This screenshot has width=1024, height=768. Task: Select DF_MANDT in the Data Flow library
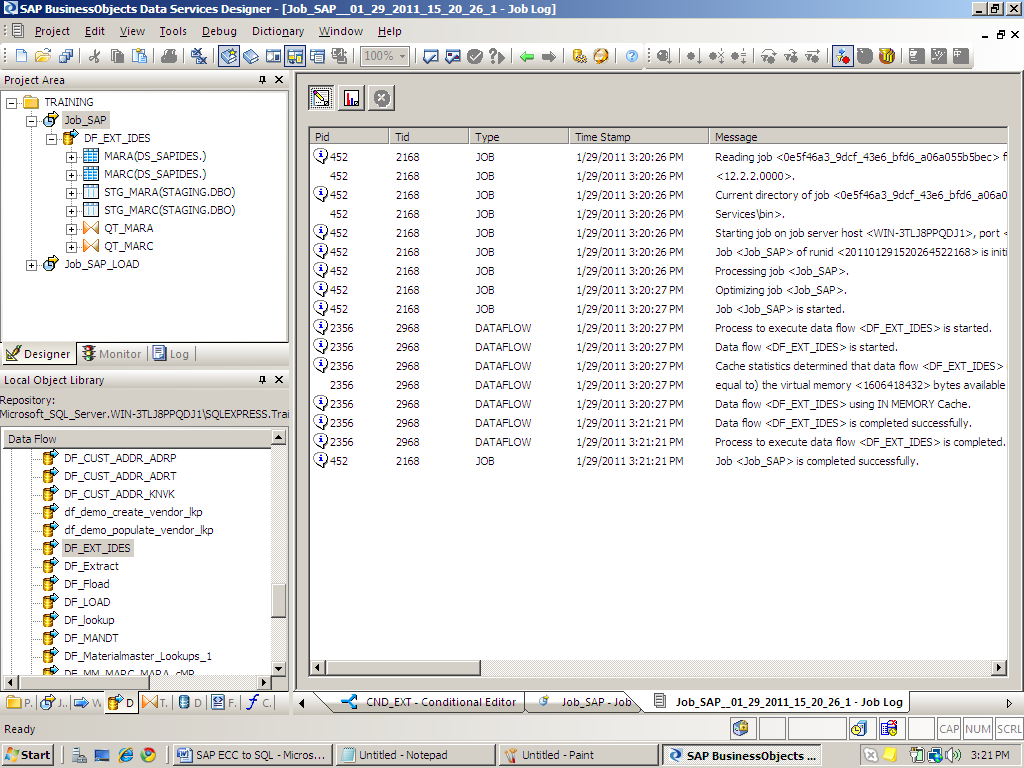[x=91, y=638]
